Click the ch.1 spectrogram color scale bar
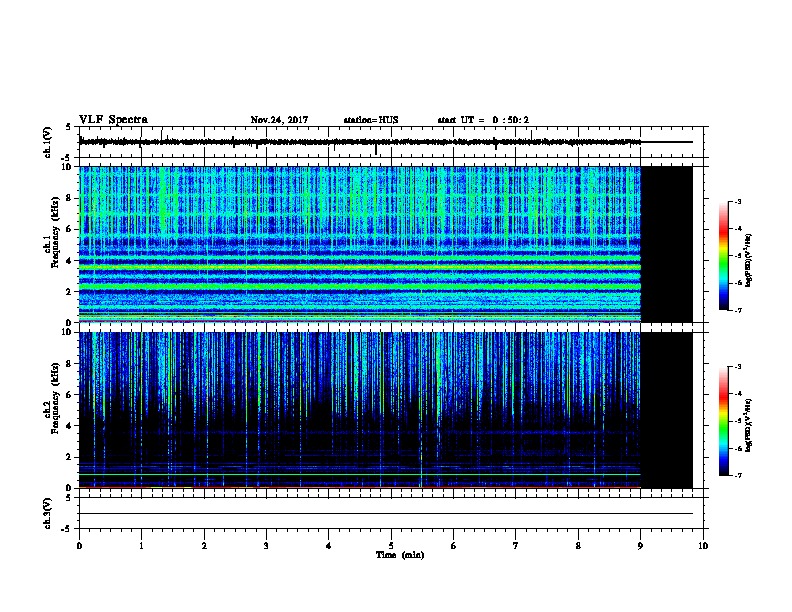Viewport: 792px width, 612px height. 723,256
